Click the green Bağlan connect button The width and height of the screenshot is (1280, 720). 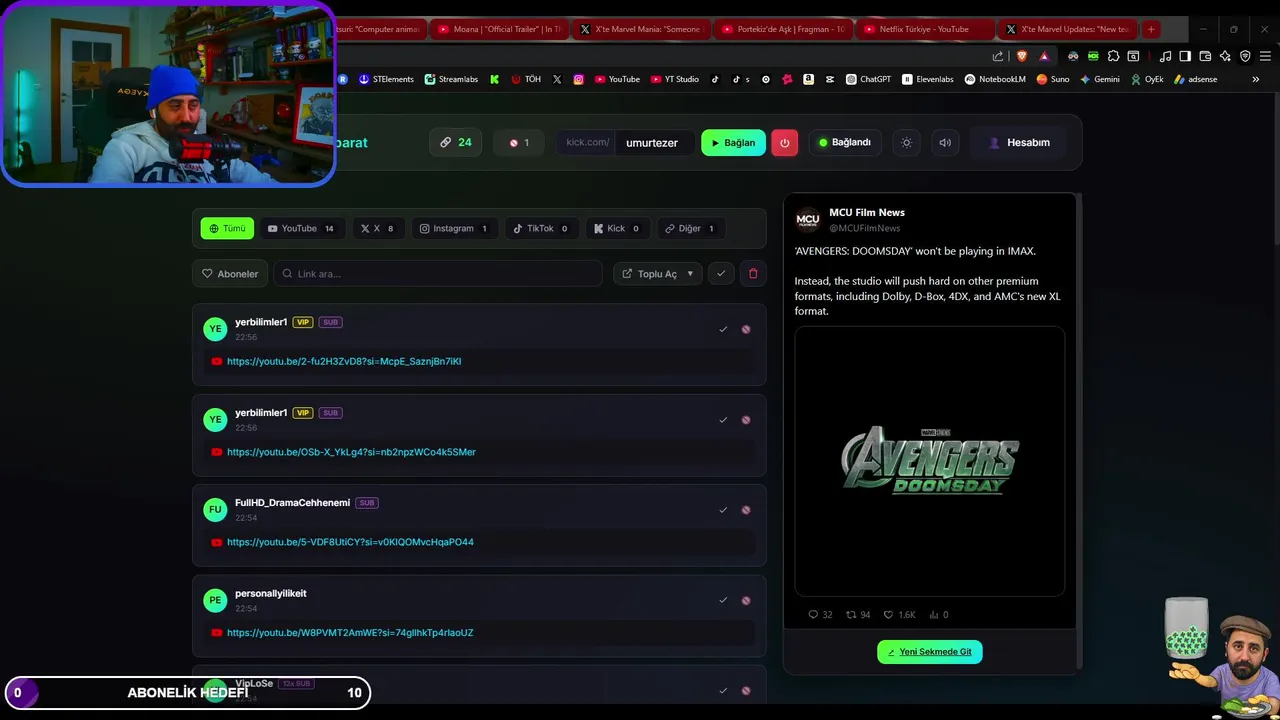tap(733, 143)
